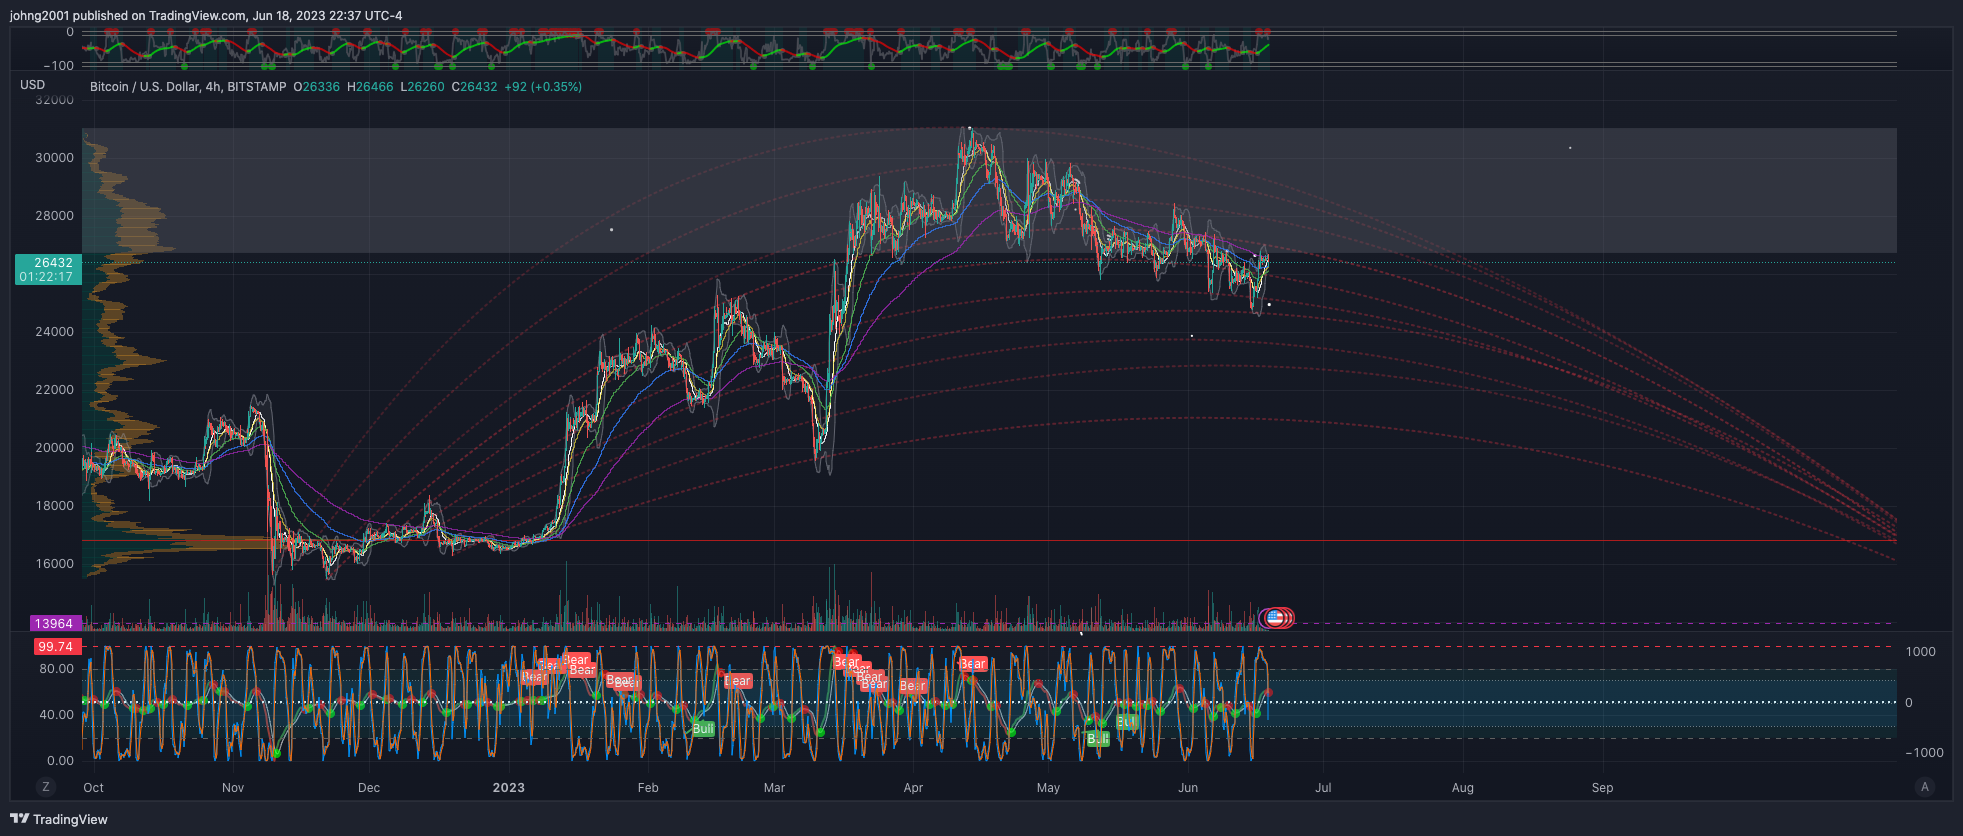The image size is (1963, 836).
Task: Click the 0.00 oscillator axis label
Action: 61,761
